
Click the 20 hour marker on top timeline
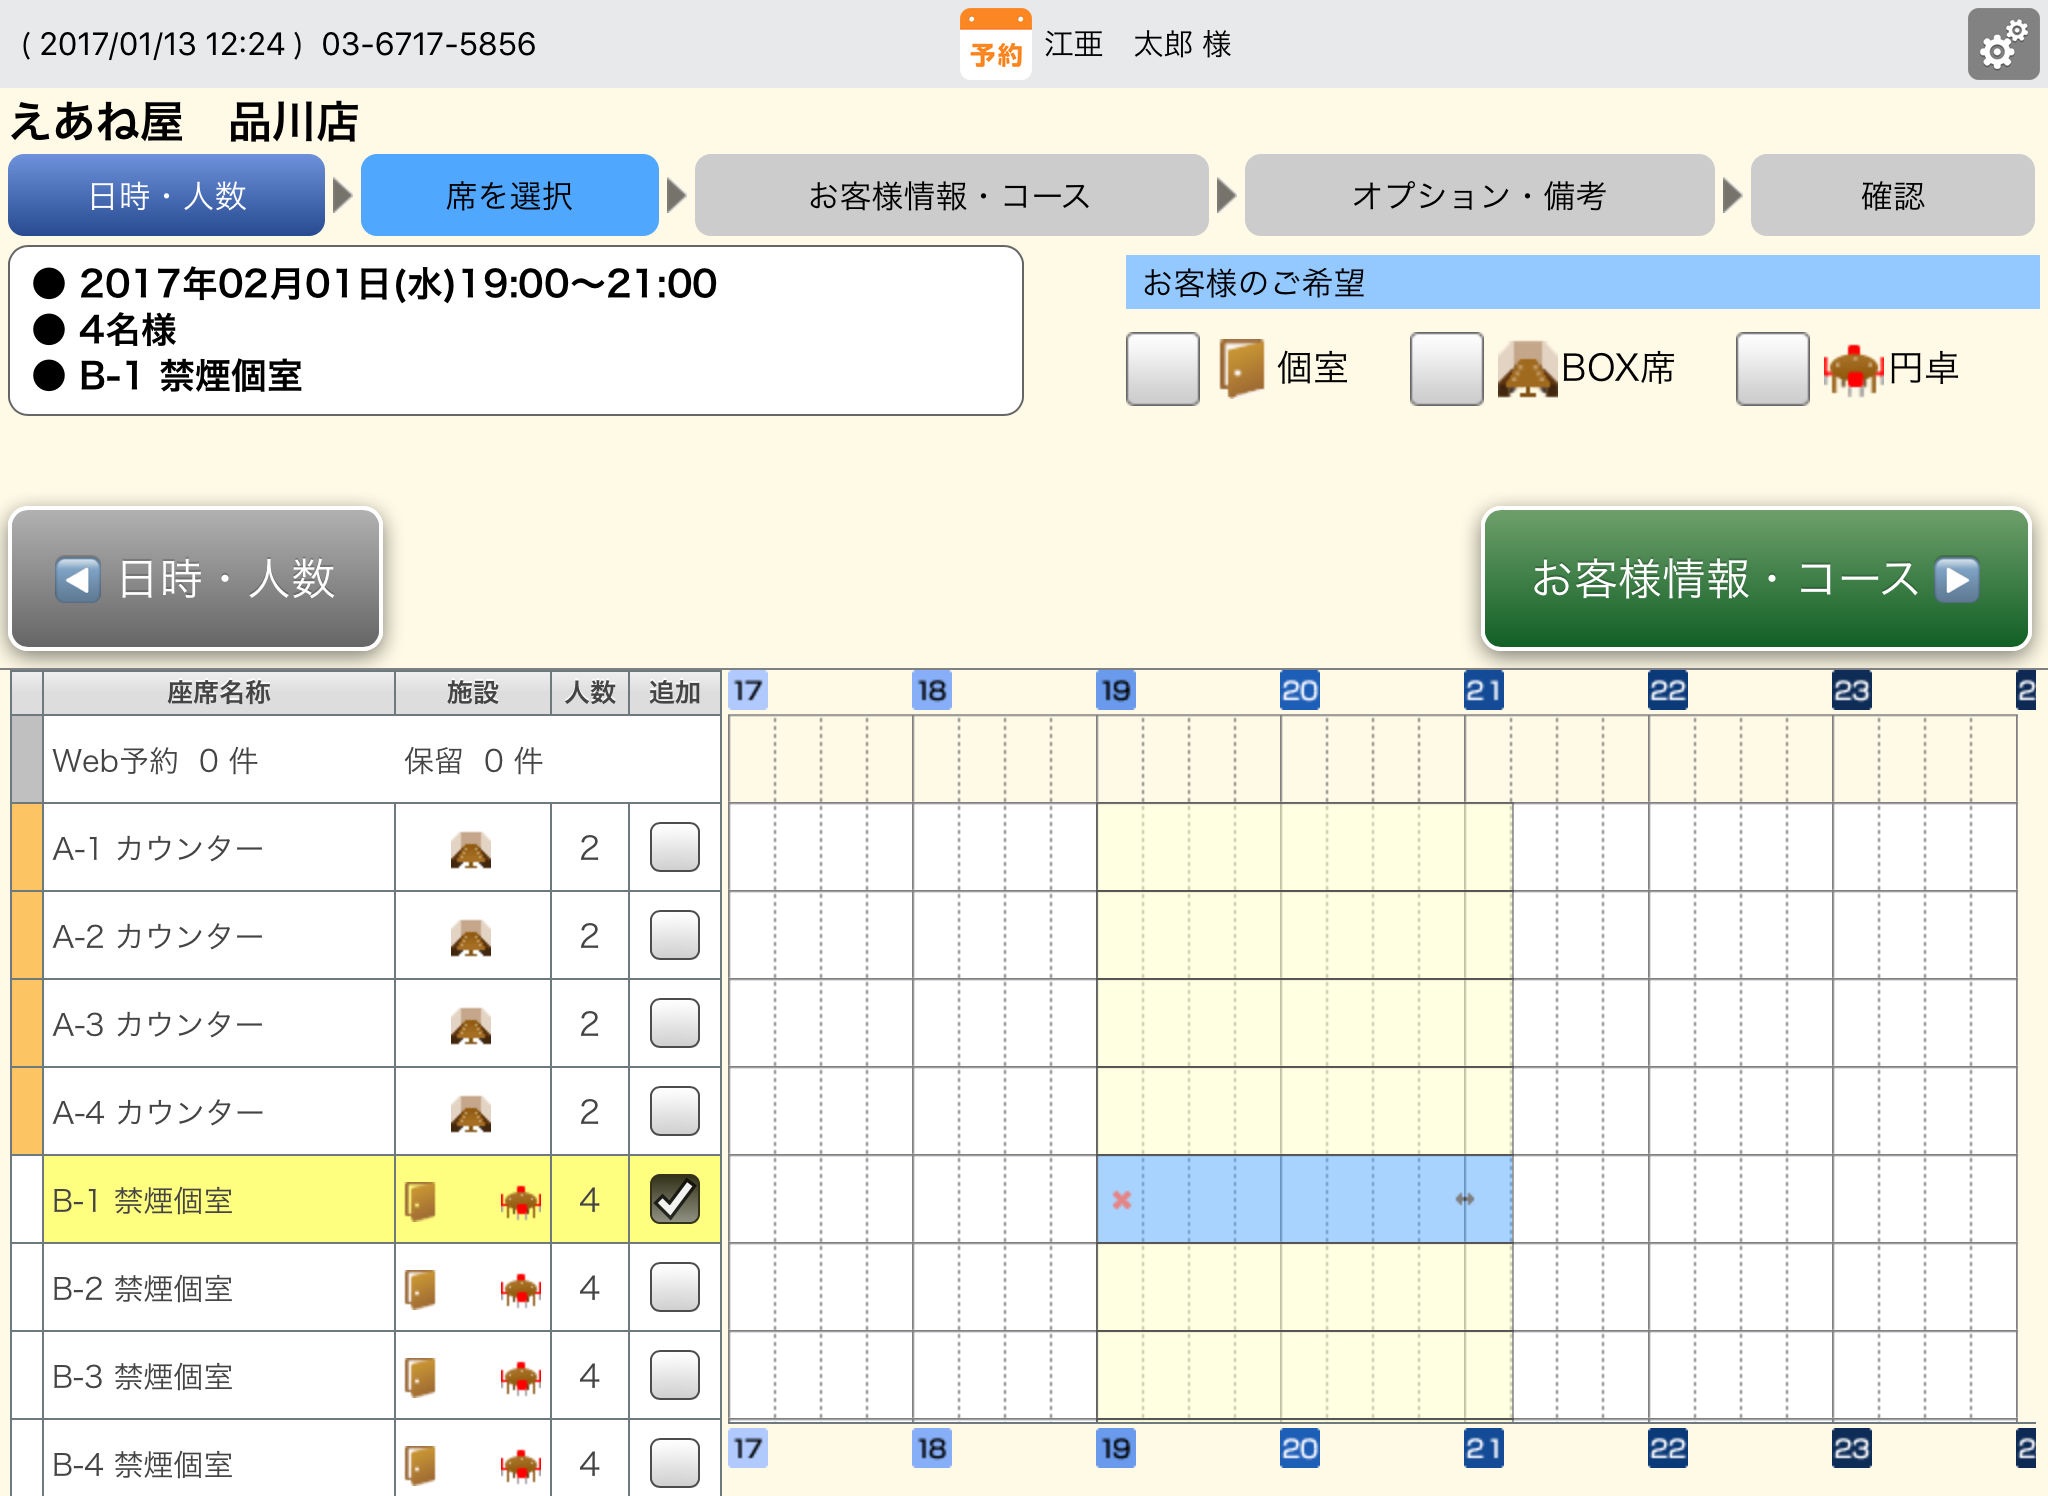tap(1299, 690)
